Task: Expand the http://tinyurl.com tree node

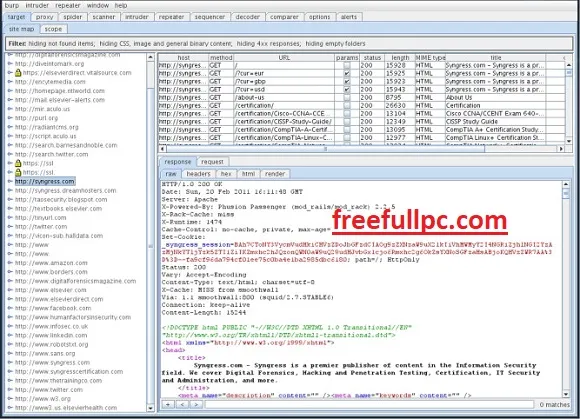Action: pyautogui.click(x=10, y=217)
